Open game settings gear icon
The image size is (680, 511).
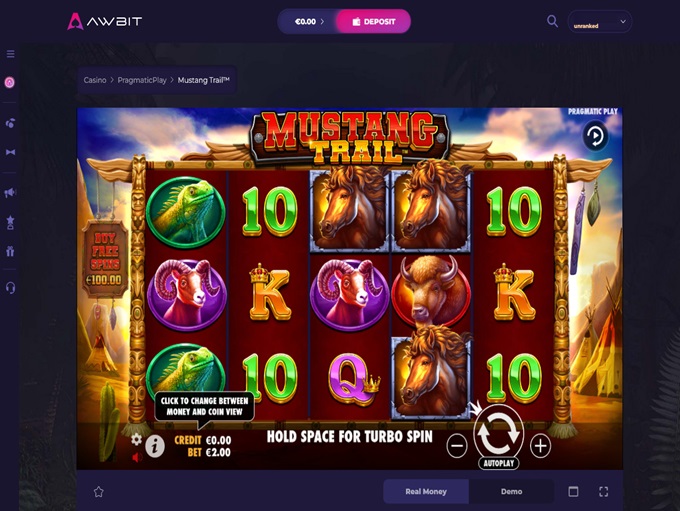[136, 439]
